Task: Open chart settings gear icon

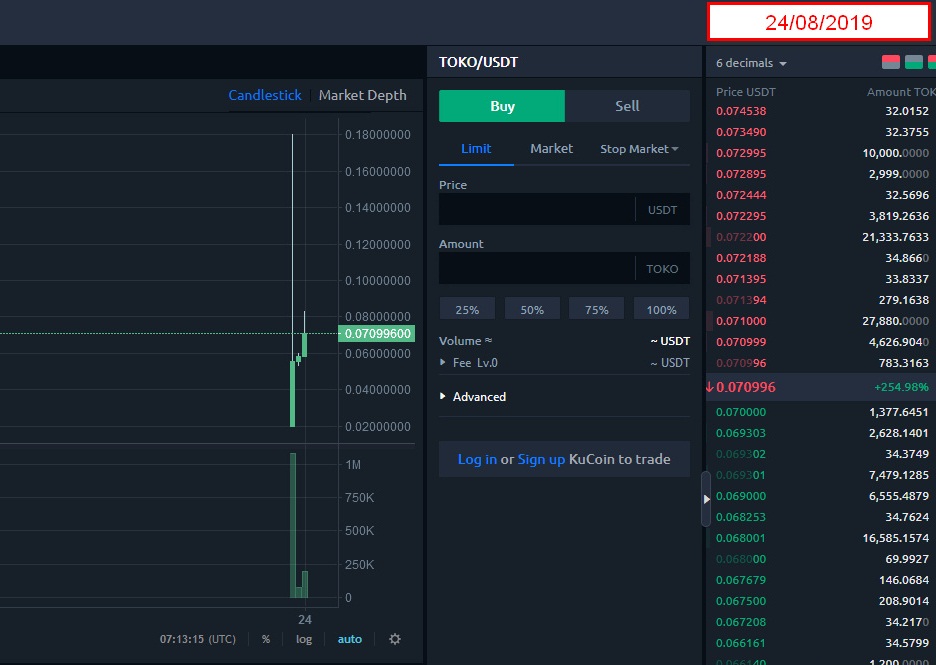Action: (395, 639)
